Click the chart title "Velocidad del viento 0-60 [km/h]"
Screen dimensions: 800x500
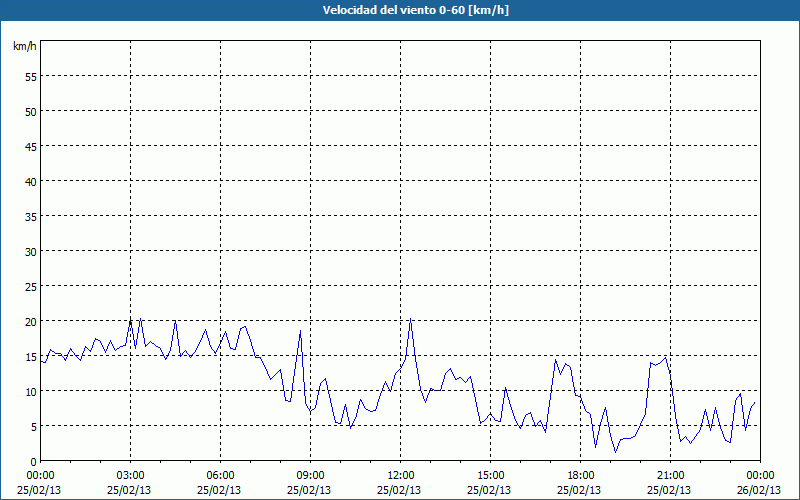(416, 10)
